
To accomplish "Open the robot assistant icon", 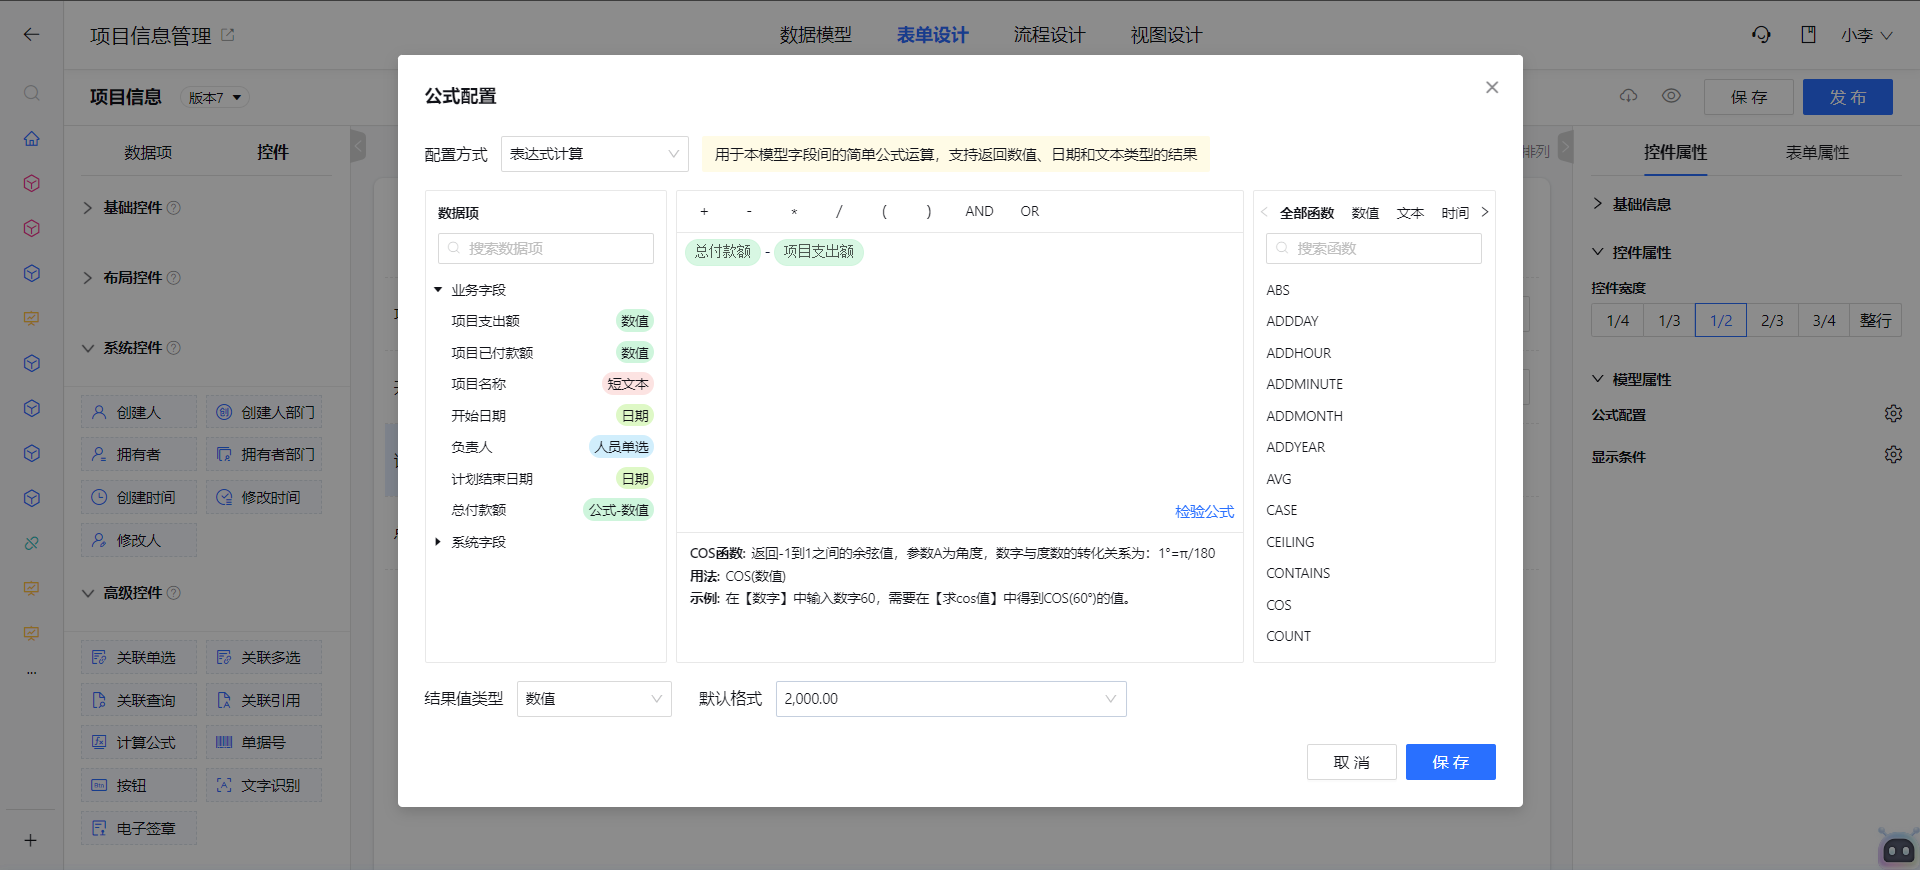I will point(1897,848).
